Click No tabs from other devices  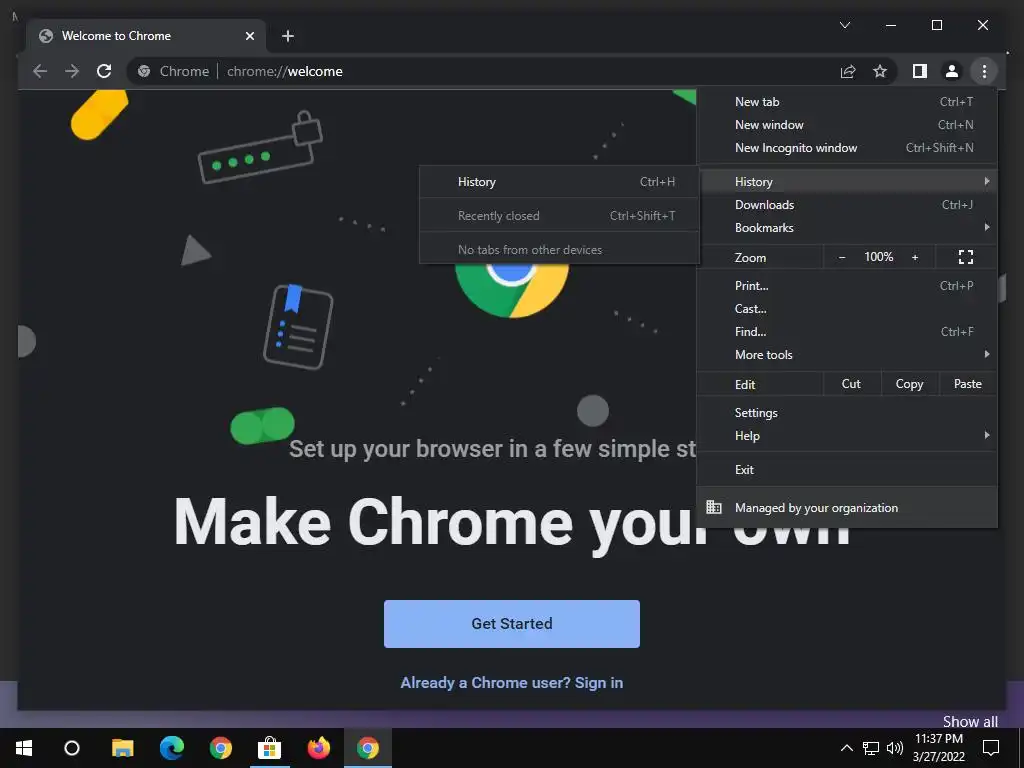coord(559,249)
